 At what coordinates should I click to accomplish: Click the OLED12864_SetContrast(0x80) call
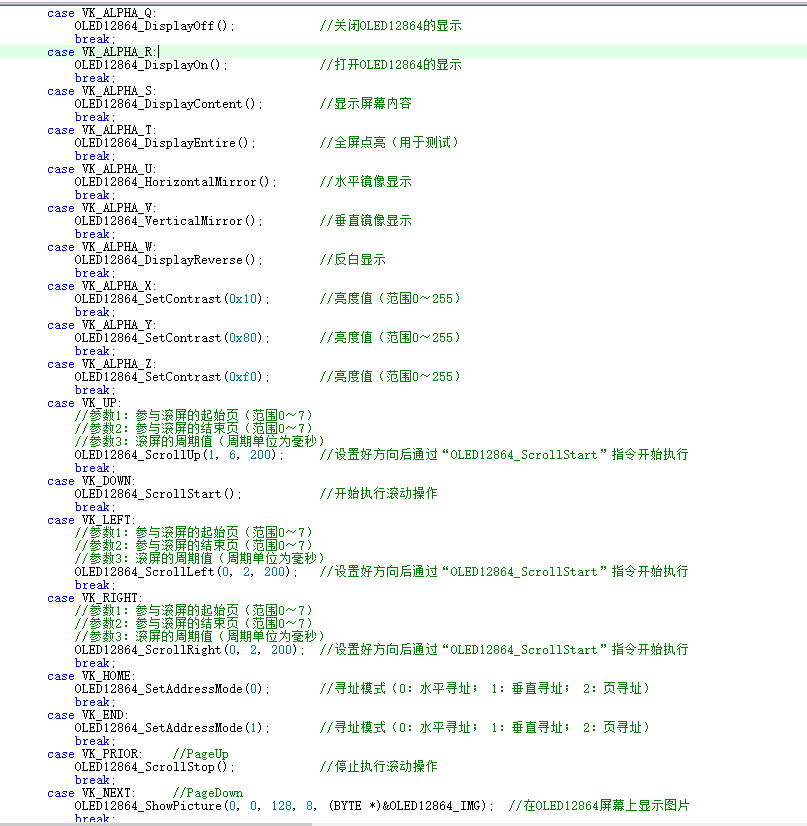point(172,338)
